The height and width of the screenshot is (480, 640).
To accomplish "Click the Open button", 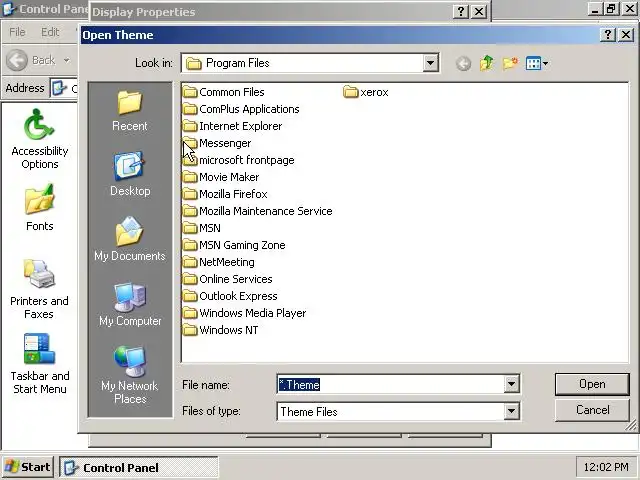I will (592, 384).
